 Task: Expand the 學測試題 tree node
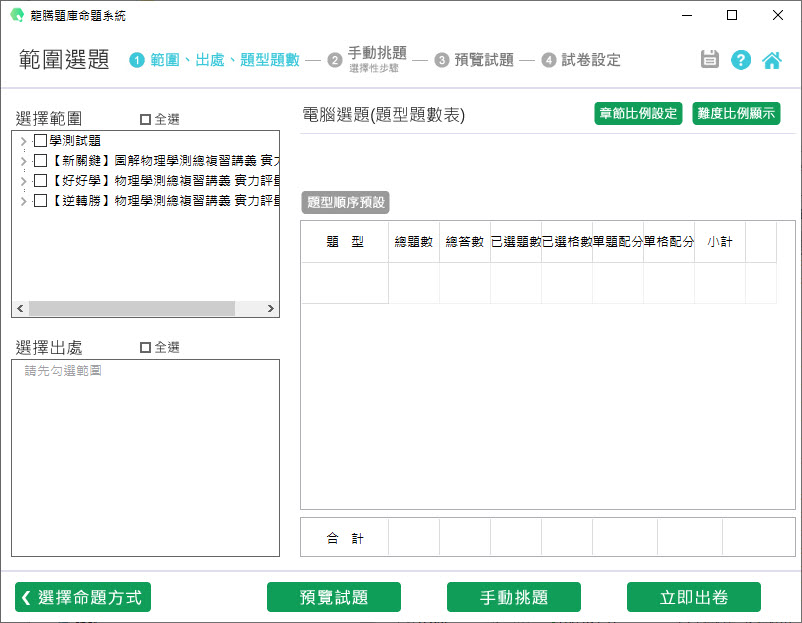[23, 141]
